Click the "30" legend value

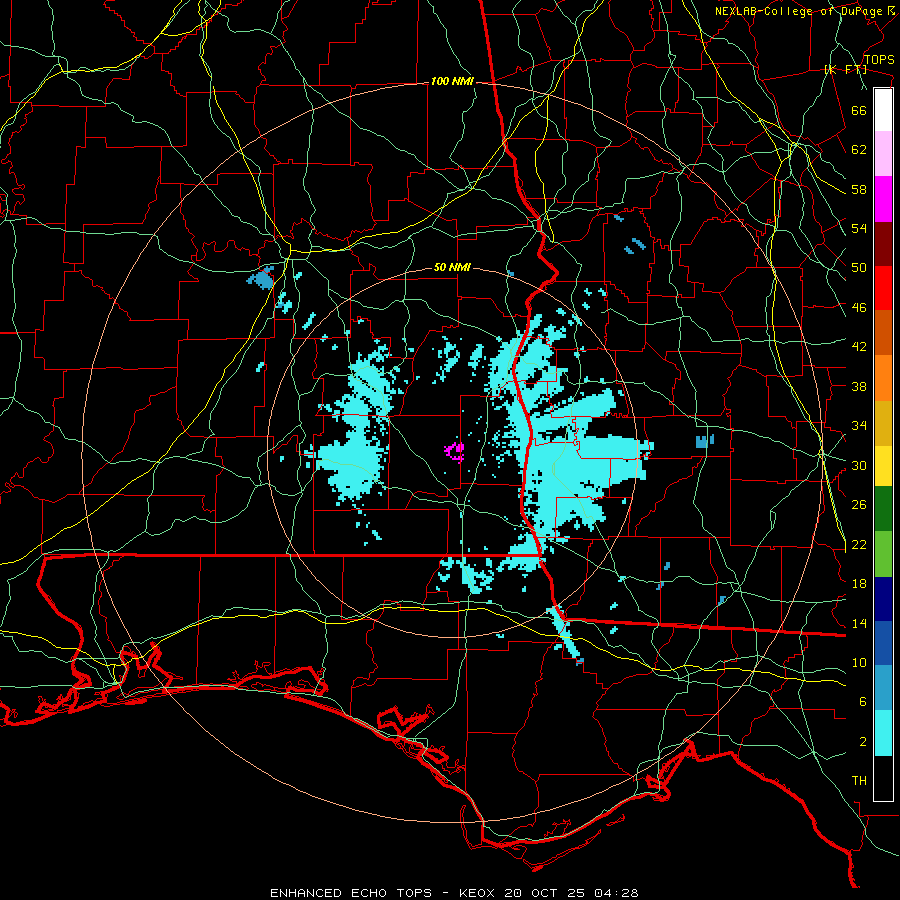[x=859, y=465]
